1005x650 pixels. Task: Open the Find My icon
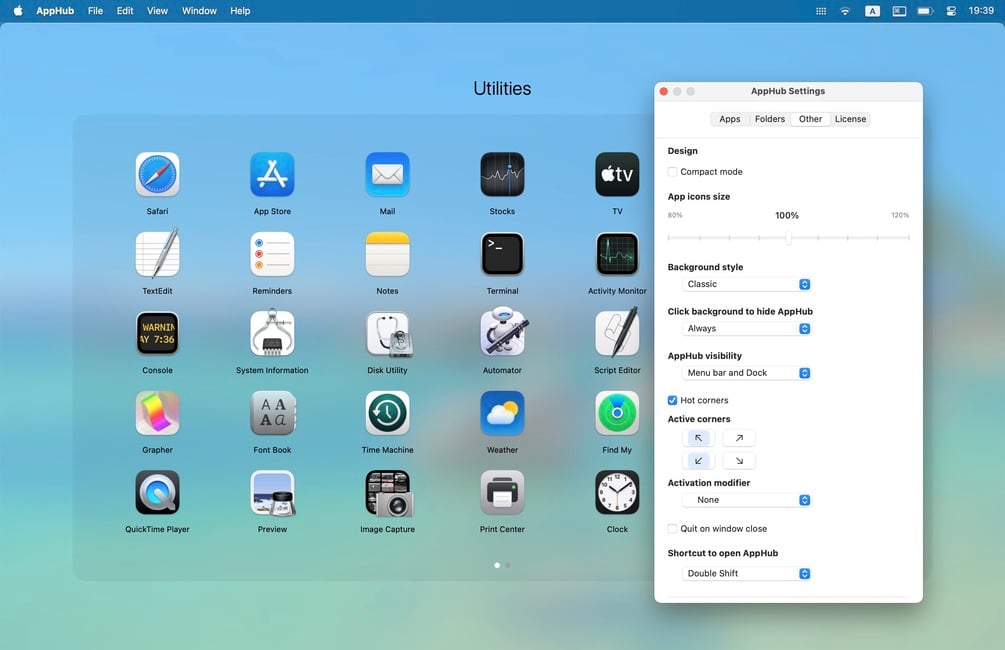[617, 413]
